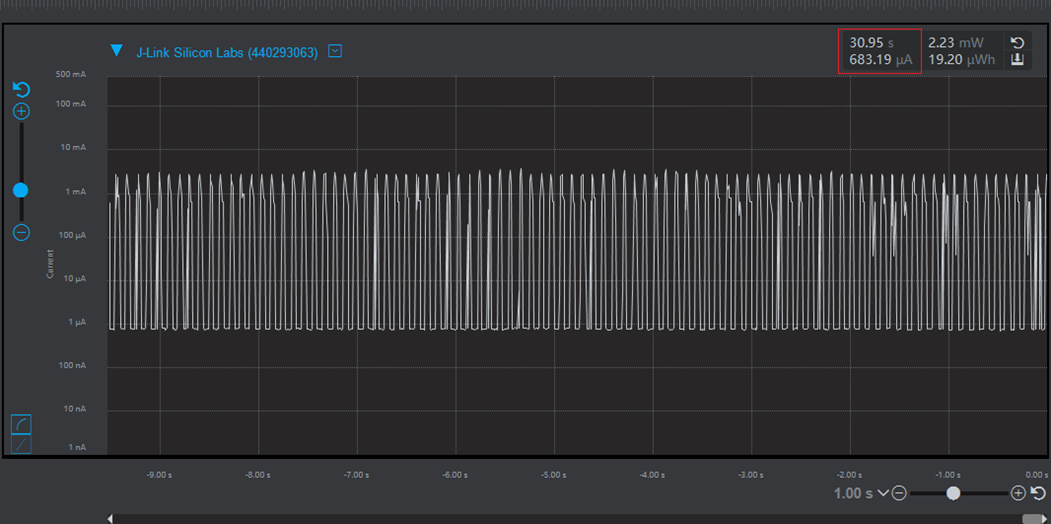Click the 1 nA axis label
This screenshot has height=524, width=1051.
(x=76, y=448)
